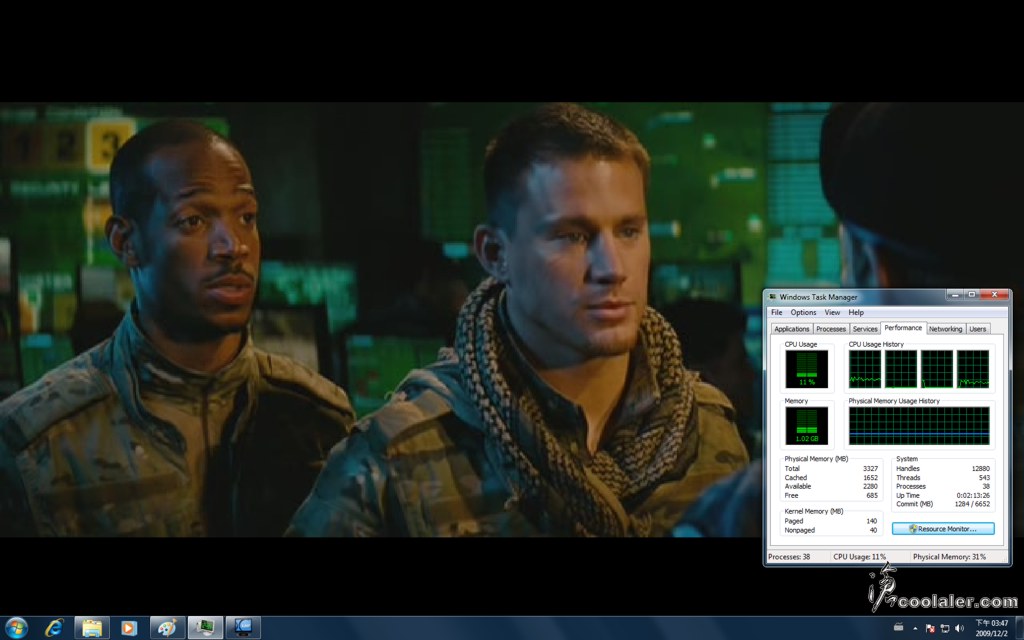
Task: Click the 'Cached' memory value 1652
Action: [871, 477]
